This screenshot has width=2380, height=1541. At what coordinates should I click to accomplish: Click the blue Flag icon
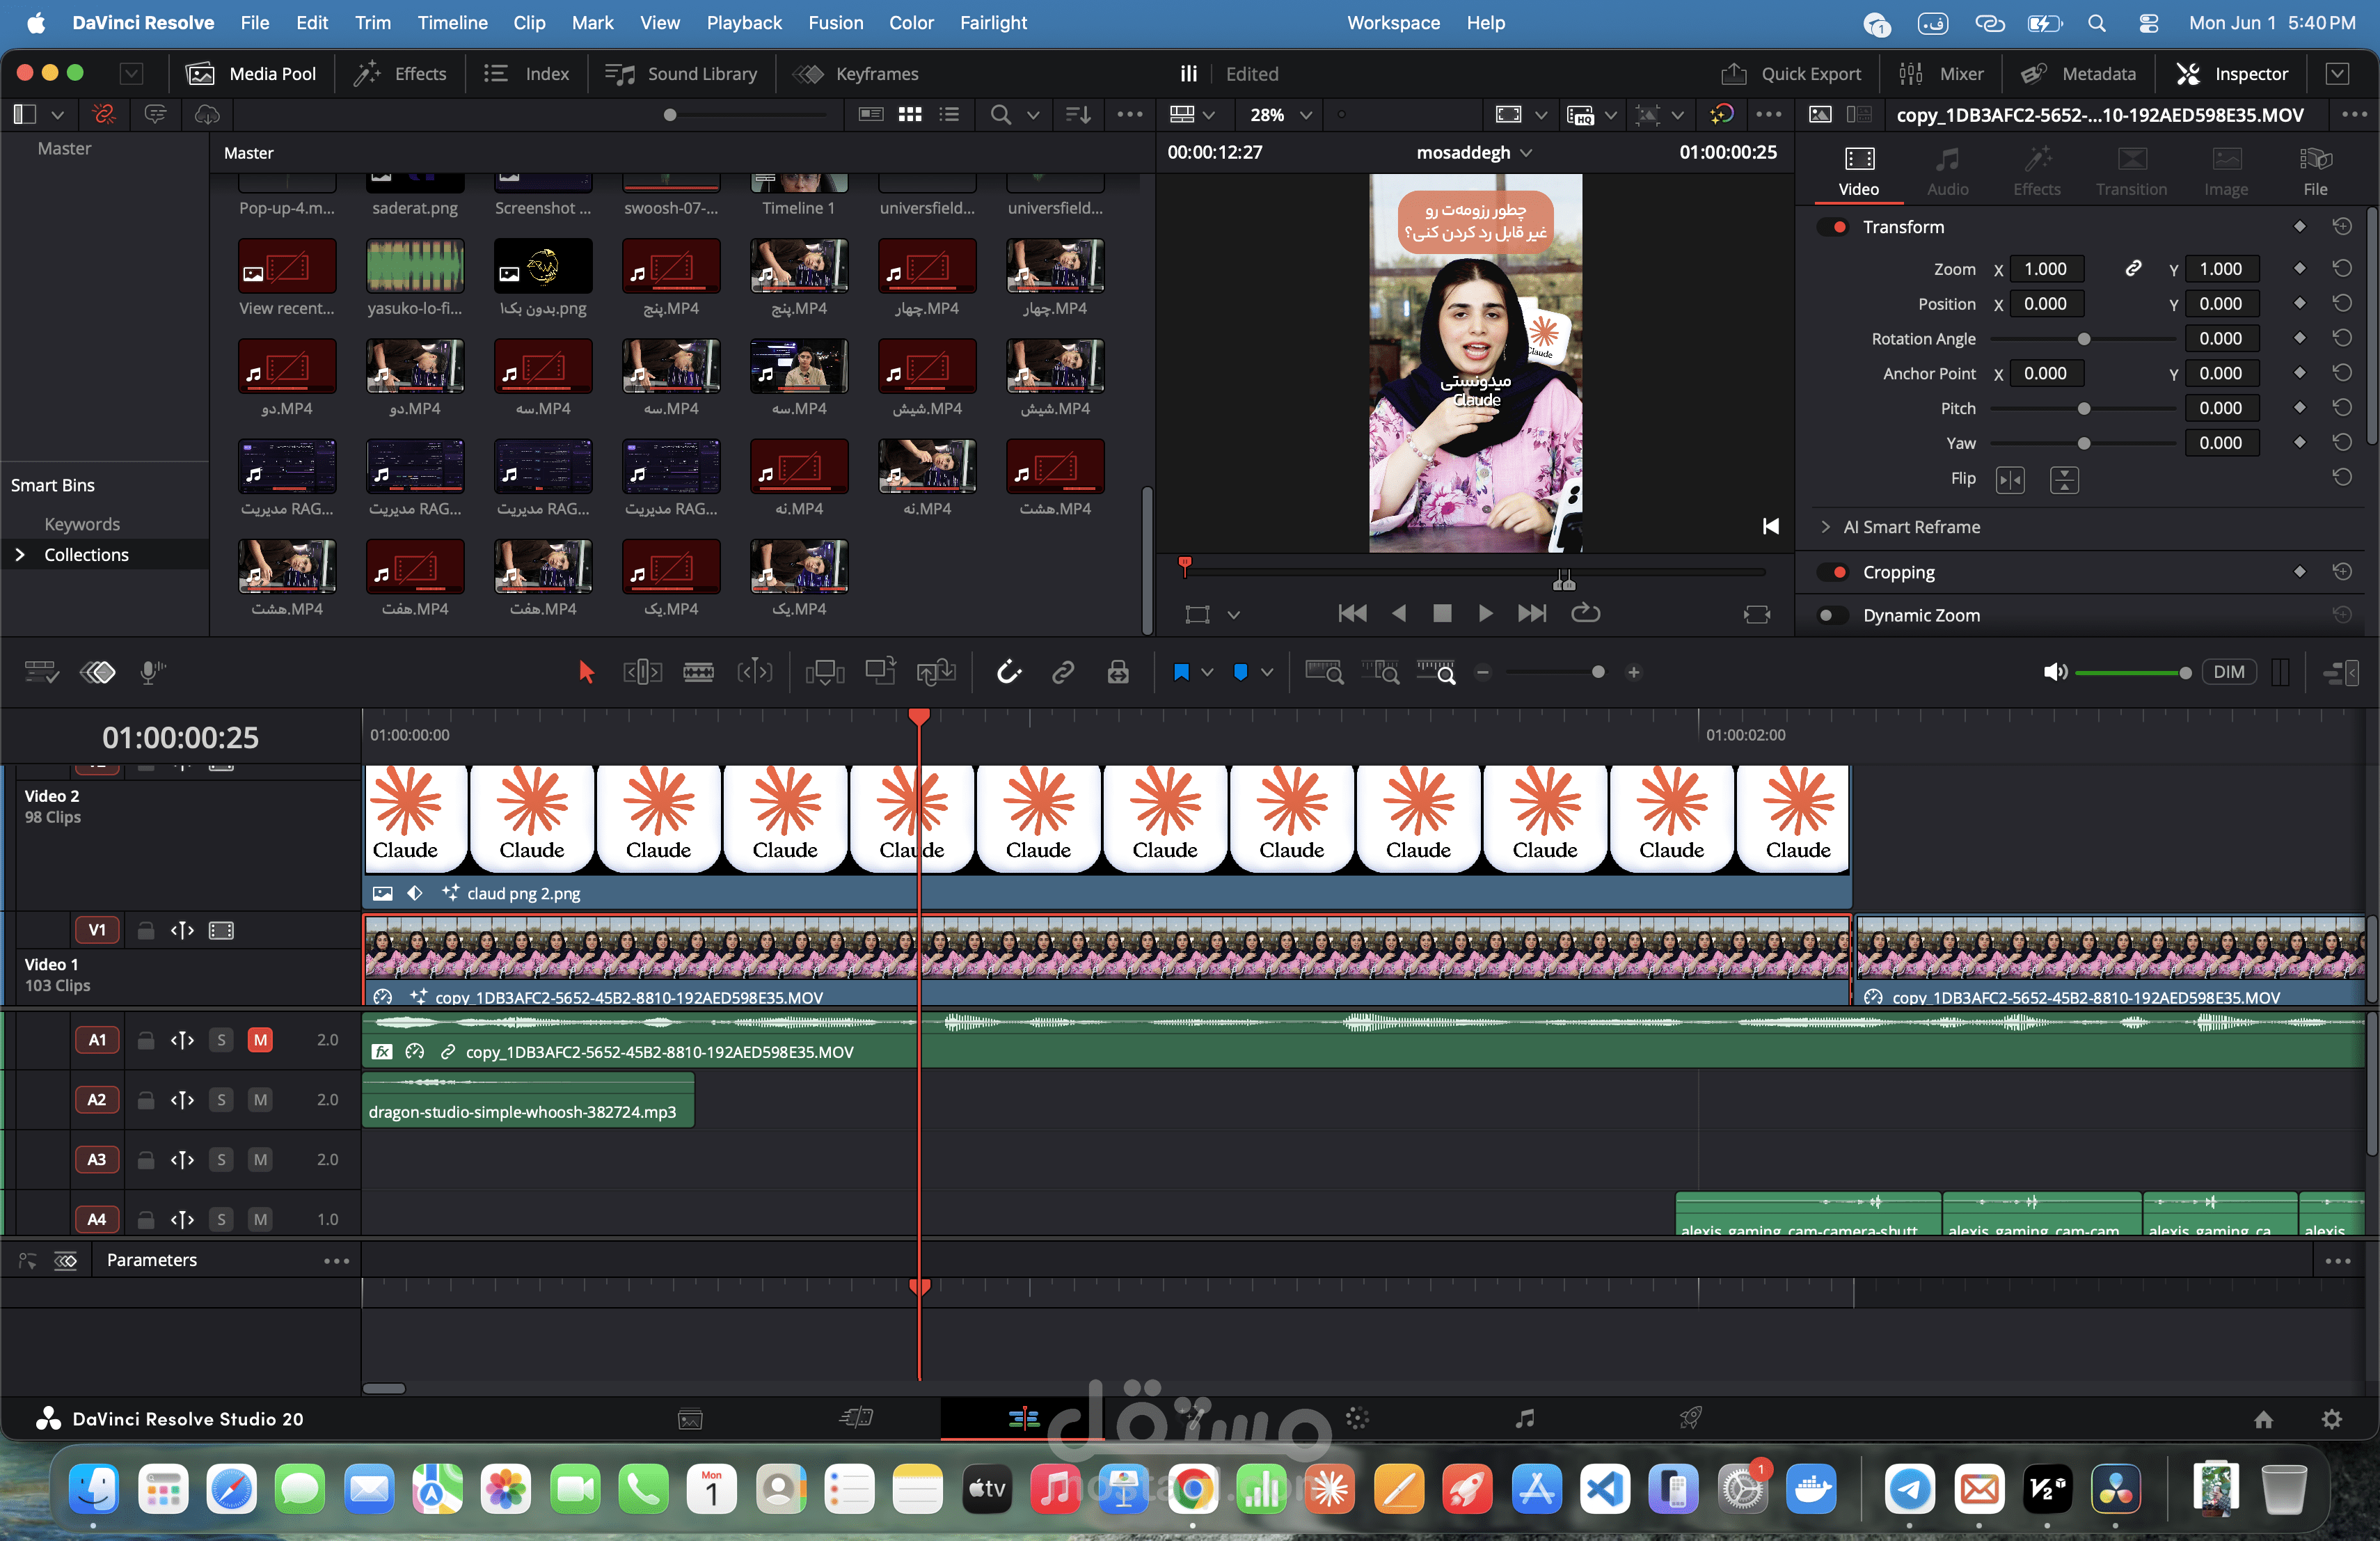coord(1181,672)
